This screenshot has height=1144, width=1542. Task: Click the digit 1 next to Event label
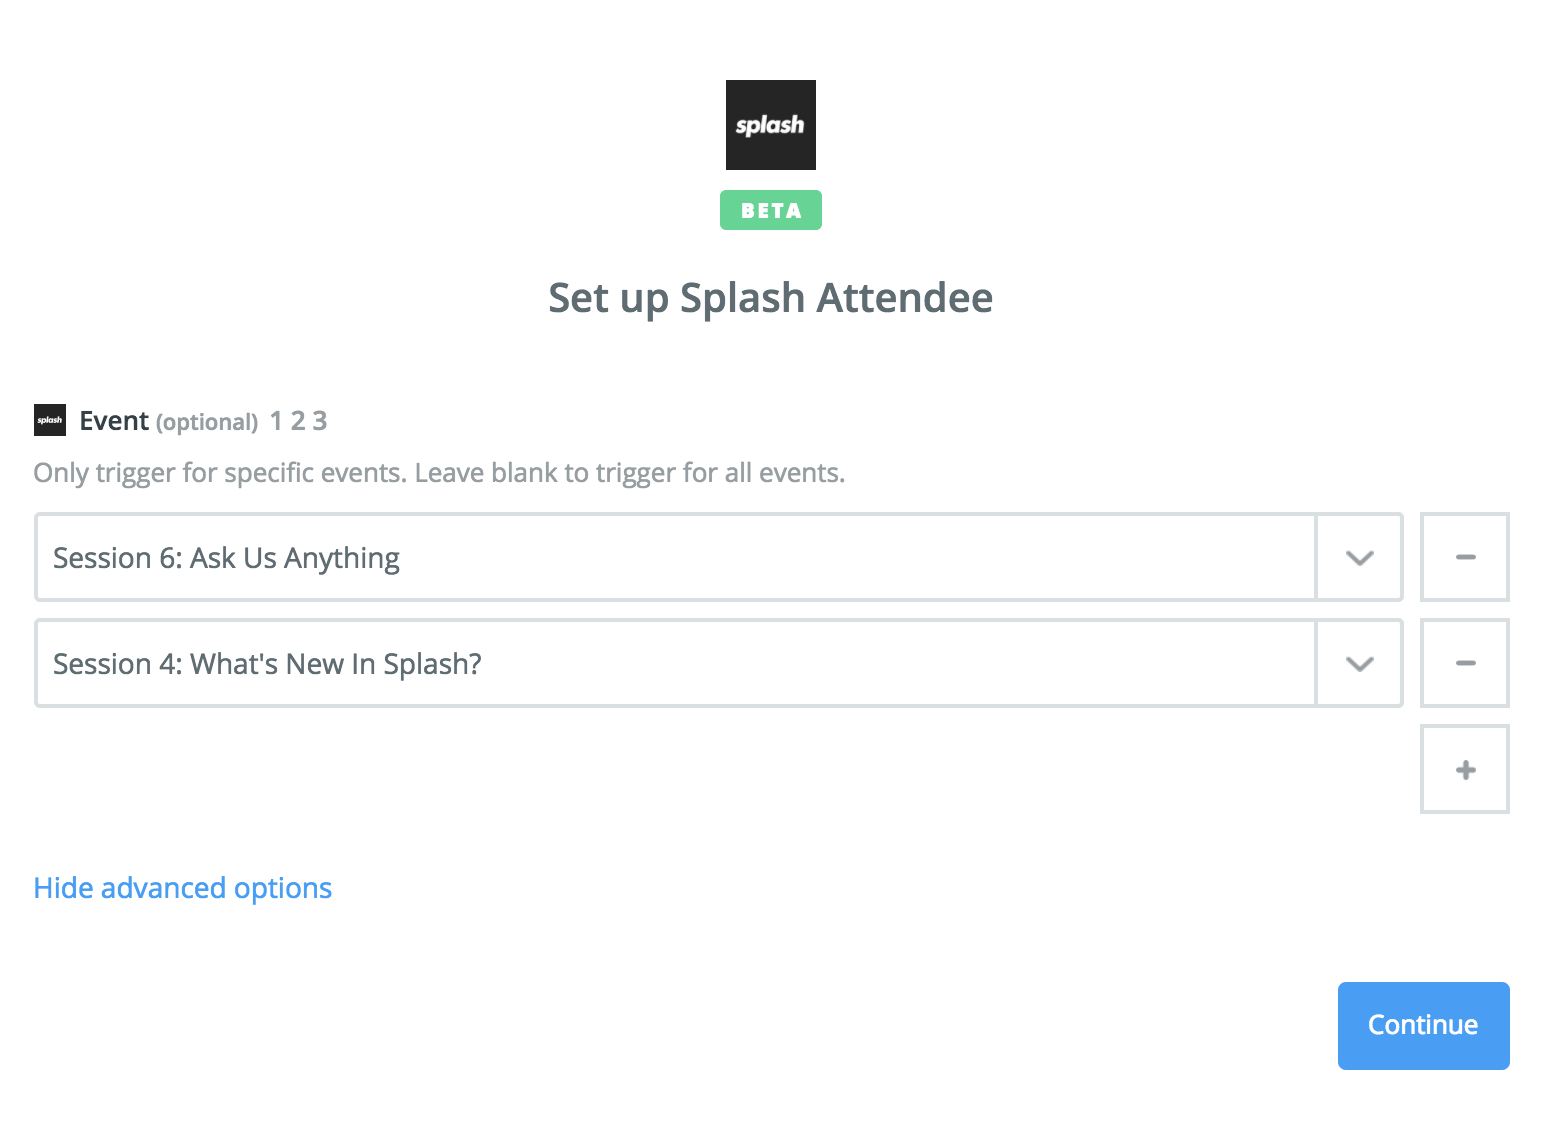[x=276, y=421]
